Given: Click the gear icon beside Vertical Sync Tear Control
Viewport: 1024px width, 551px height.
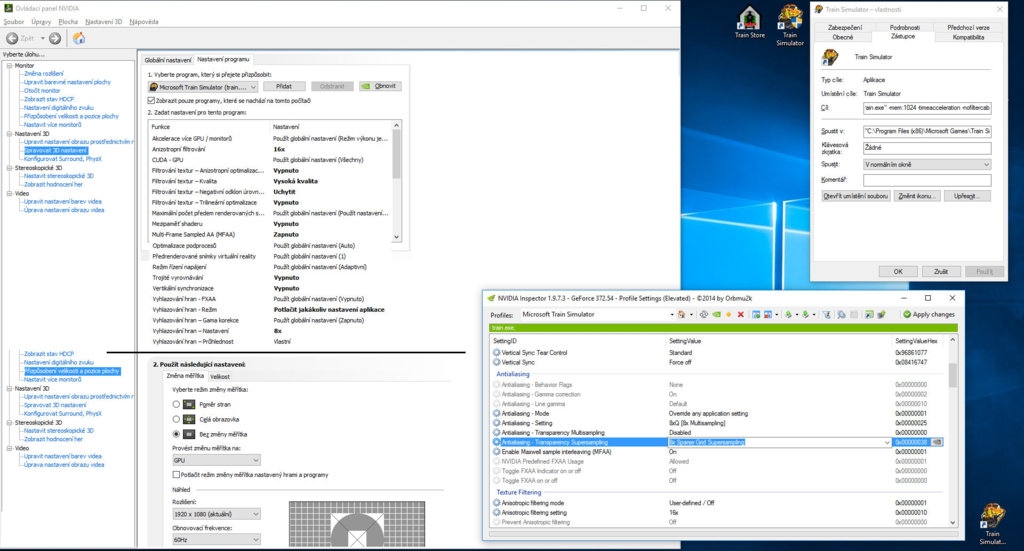Looking at the screenshot, I should click(x=496, y=353).
